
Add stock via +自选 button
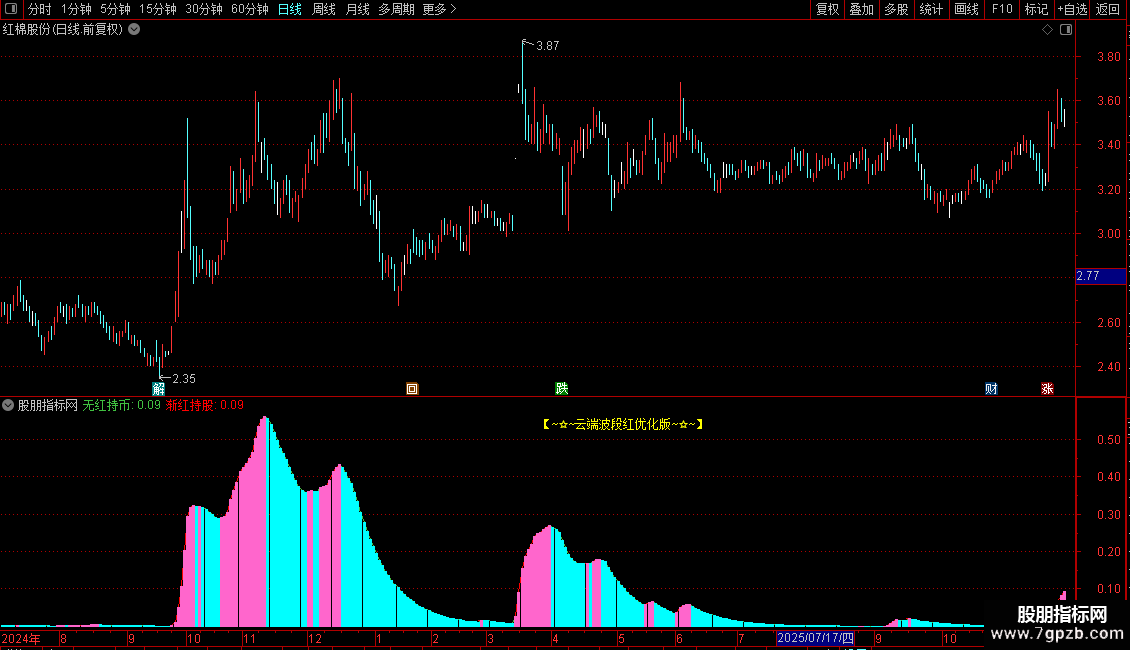(x=1072, y=9)
